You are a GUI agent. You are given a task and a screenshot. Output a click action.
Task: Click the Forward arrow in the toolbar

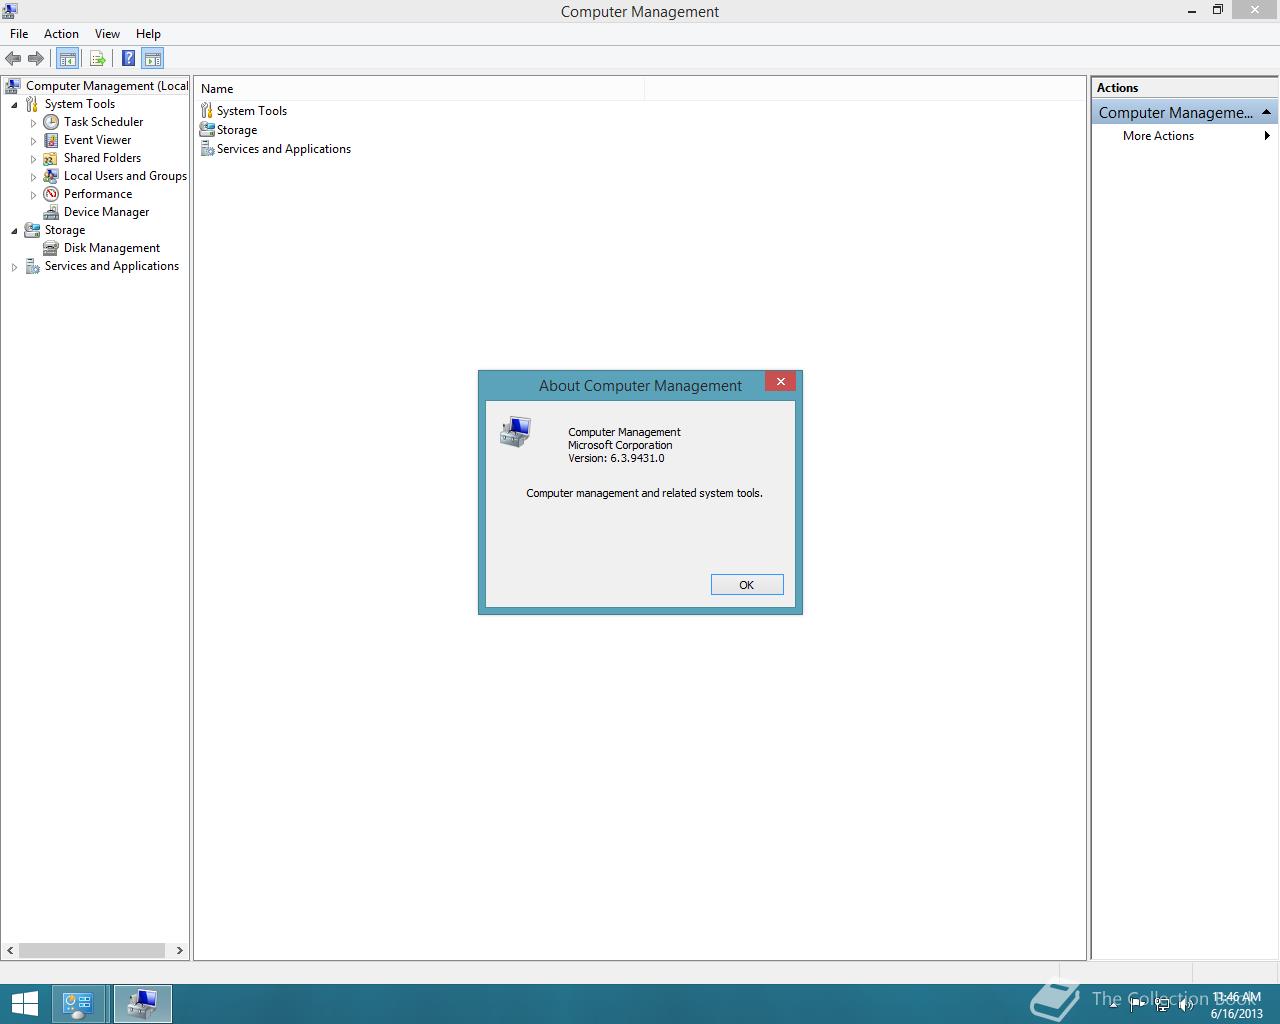(36, 59)
